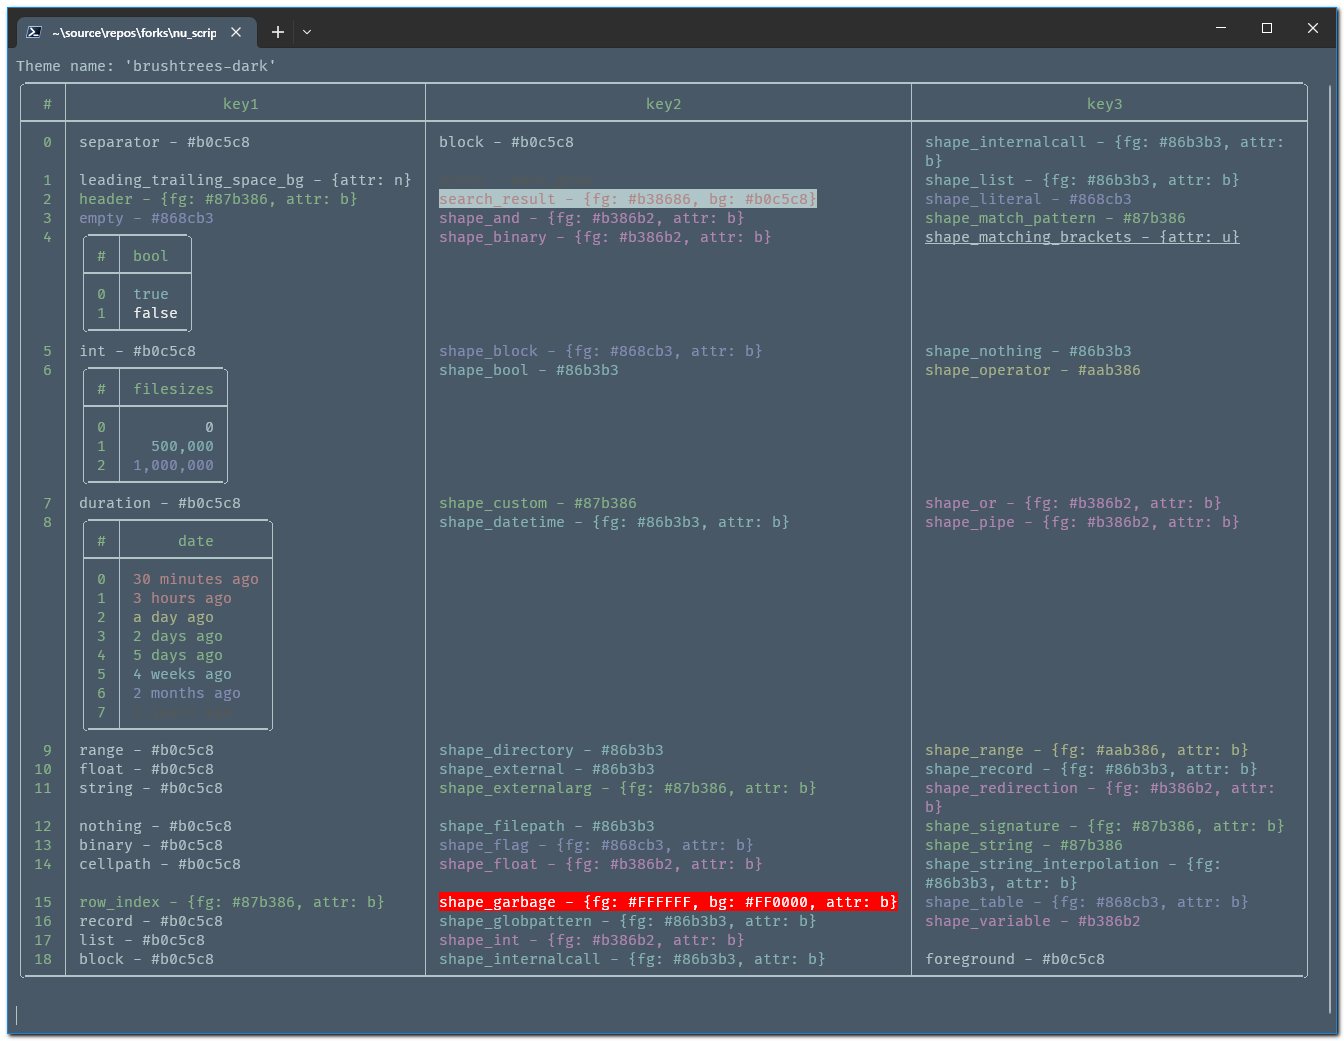Click the 'false' value in bool table
This screenshot has height=1041, width=1344.
click(x=156, y=313)
